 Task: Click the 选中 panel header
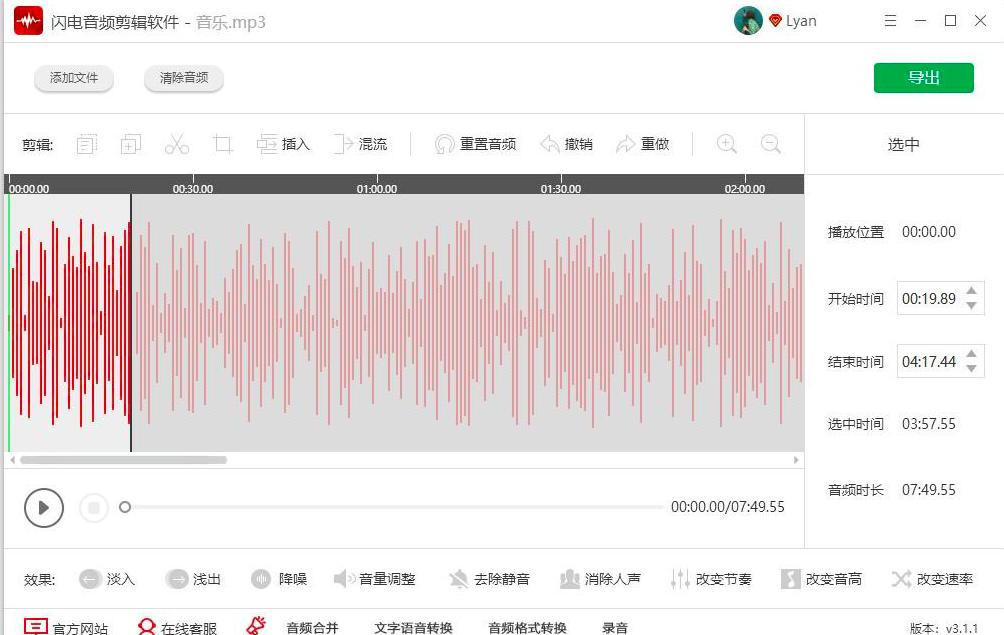click(903, 145)
